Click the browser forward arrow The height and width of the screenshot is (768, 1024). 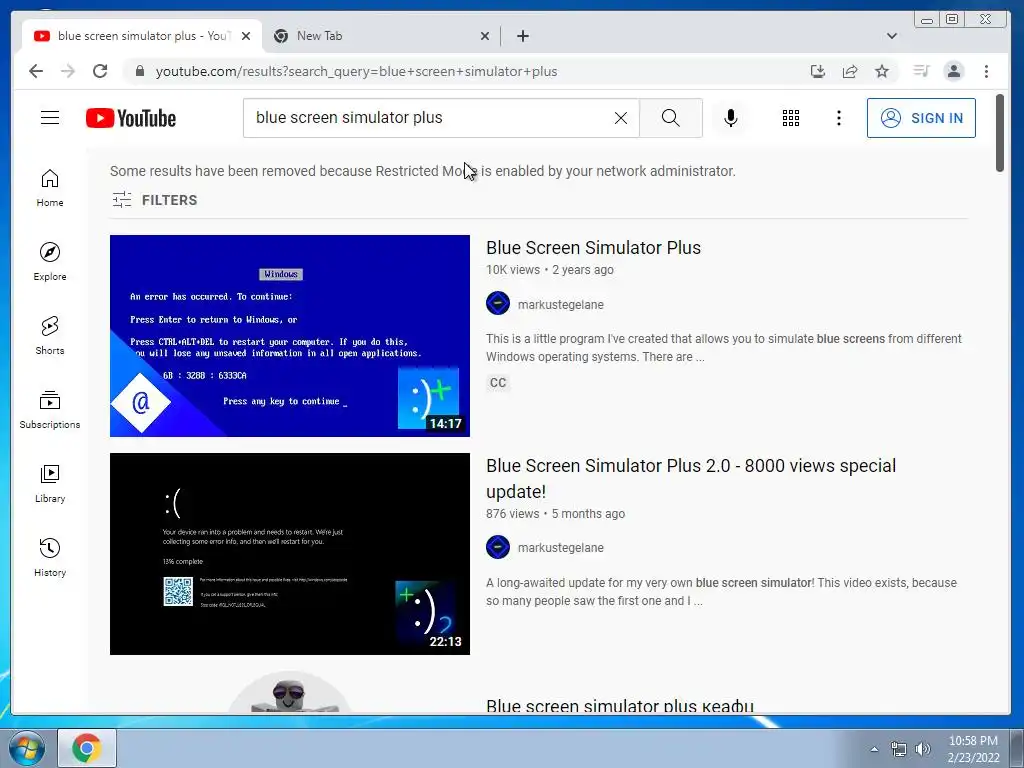pos(68,71)
